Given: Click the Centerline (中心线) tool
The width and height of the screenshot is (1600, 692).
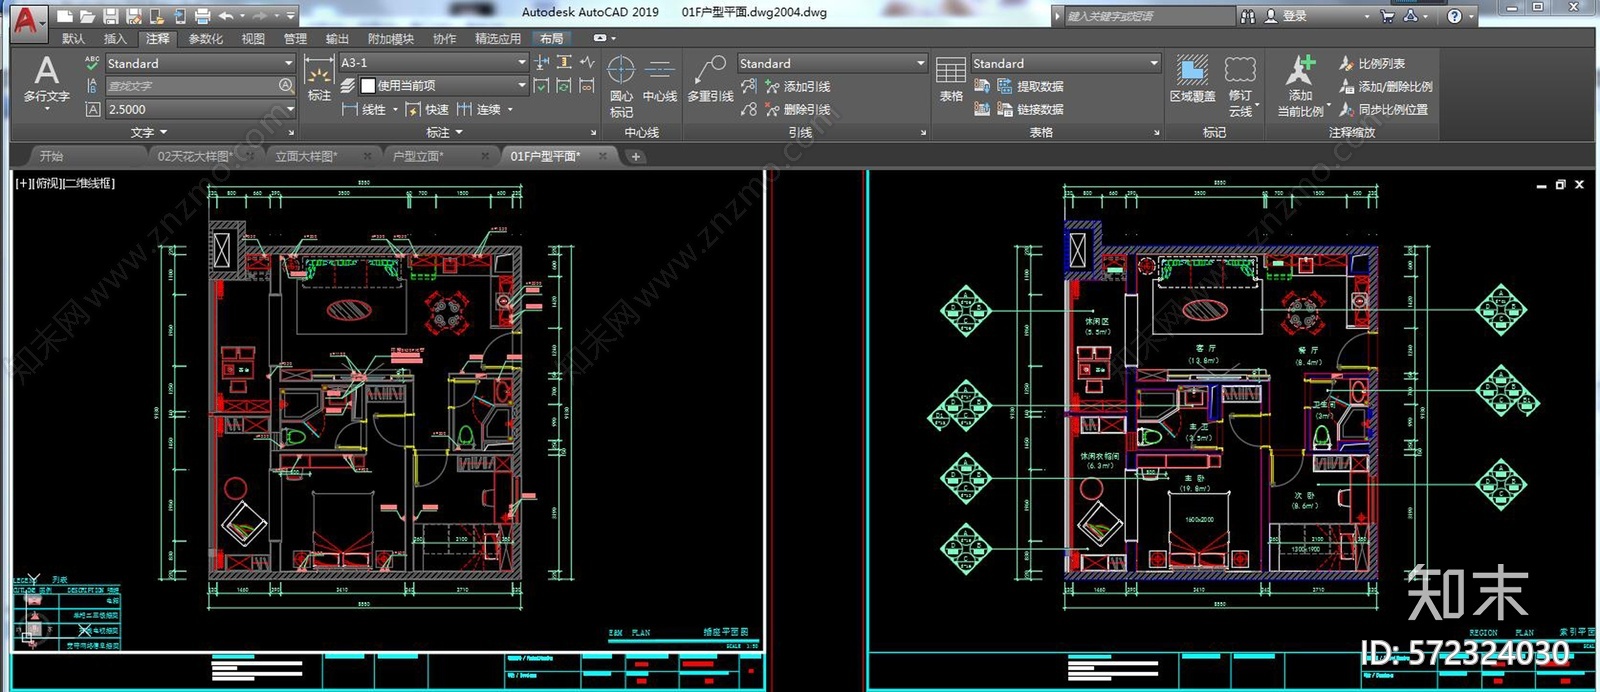Looking at the screenshot, I should point(659,78).
